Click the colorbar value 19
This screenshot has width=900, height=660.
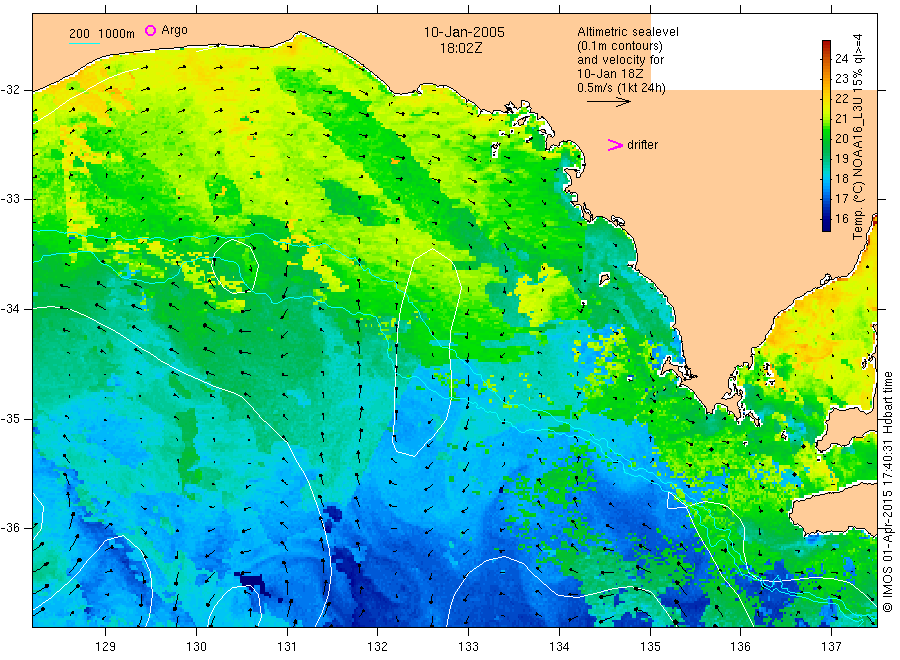841,158
